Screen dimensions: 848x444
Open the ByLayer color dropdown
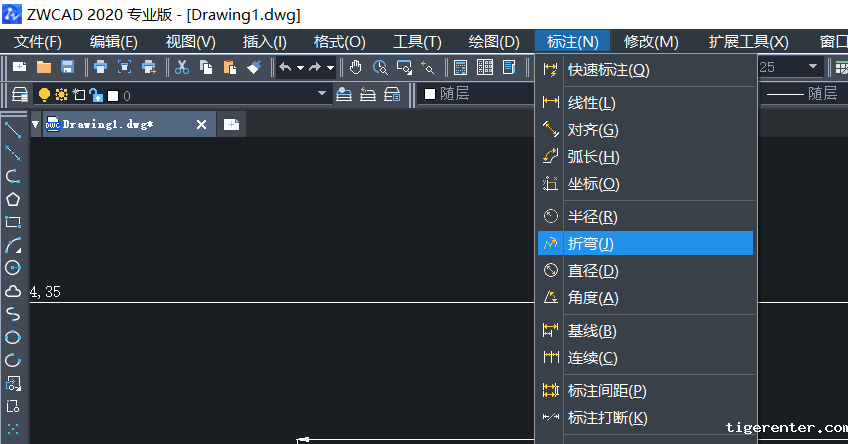[470, 94]
